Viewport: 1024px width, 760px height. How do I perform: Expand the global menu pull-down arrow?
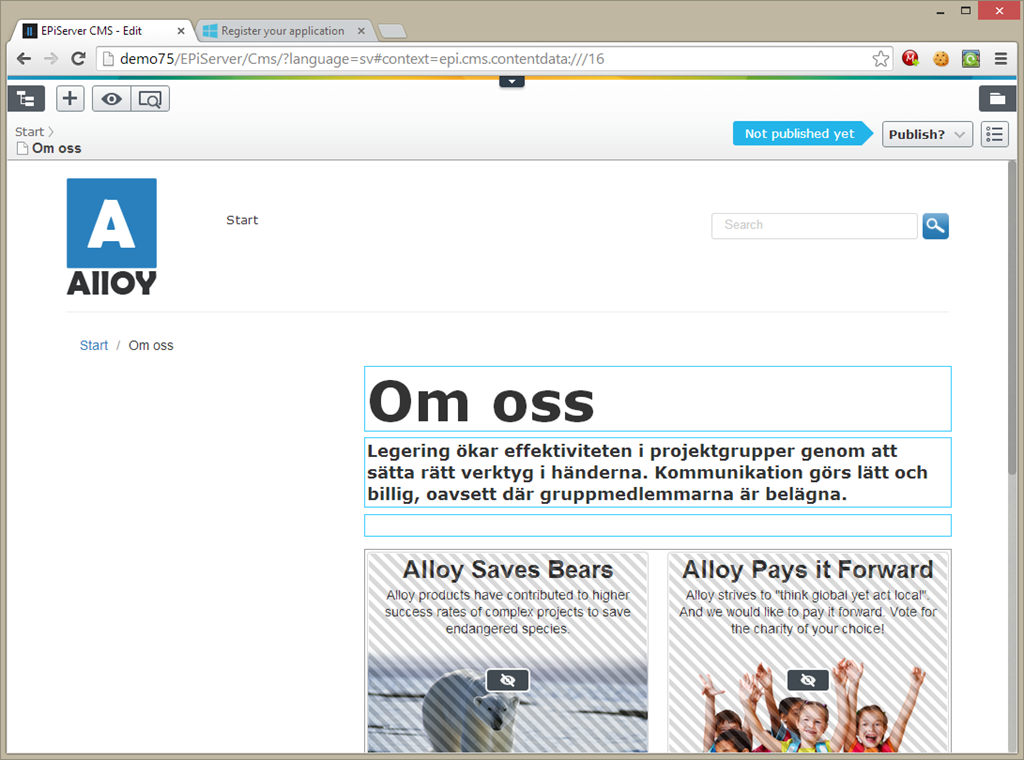point(512,81)
